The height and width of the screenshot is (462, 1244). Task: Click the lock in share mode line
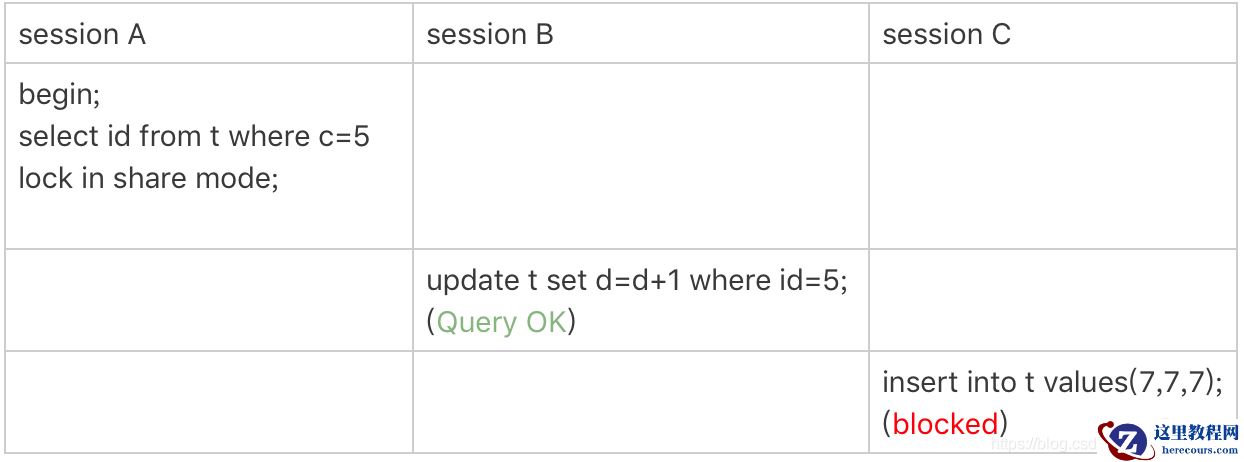point(148,178)
